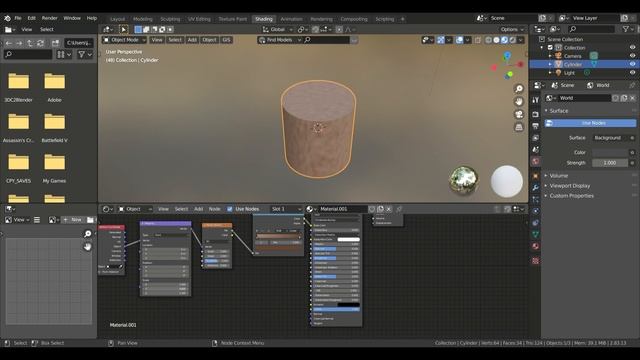The image size is (640, 360).
Task: Expand the Volume panel in World properties
Action: click(558, 176)
